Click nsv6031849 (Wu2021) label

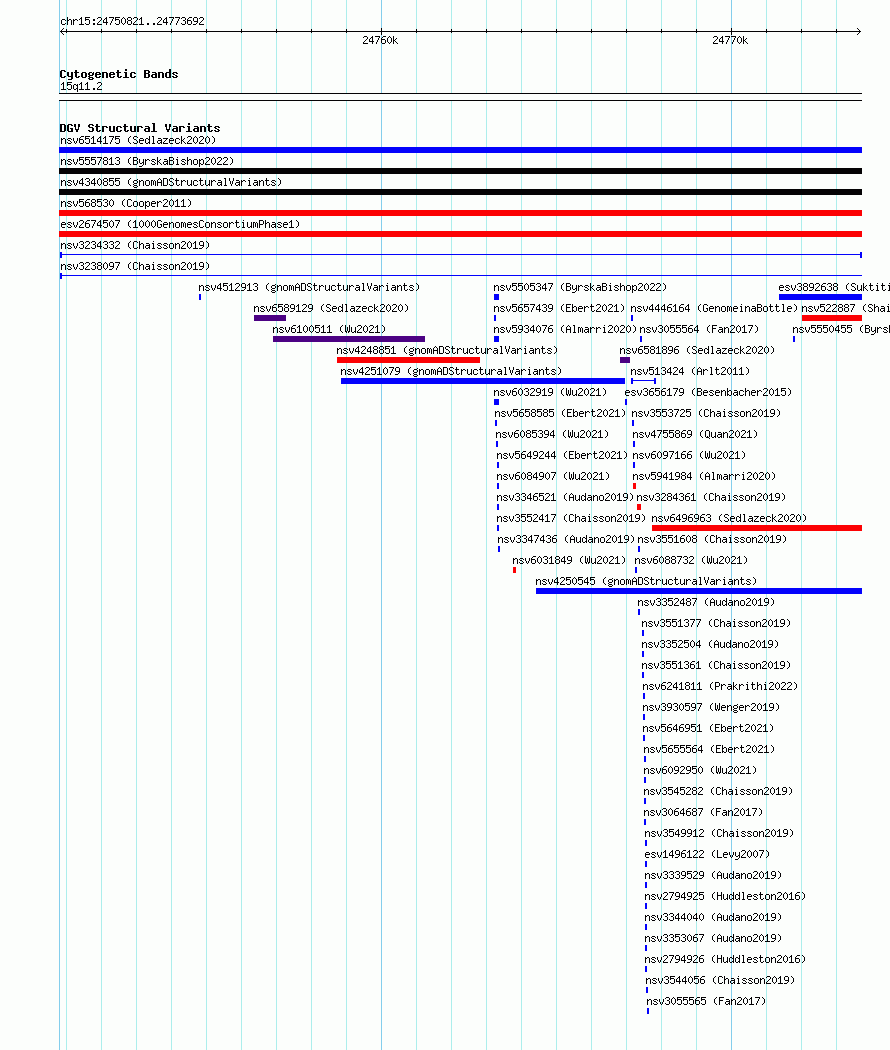(569, 560)
